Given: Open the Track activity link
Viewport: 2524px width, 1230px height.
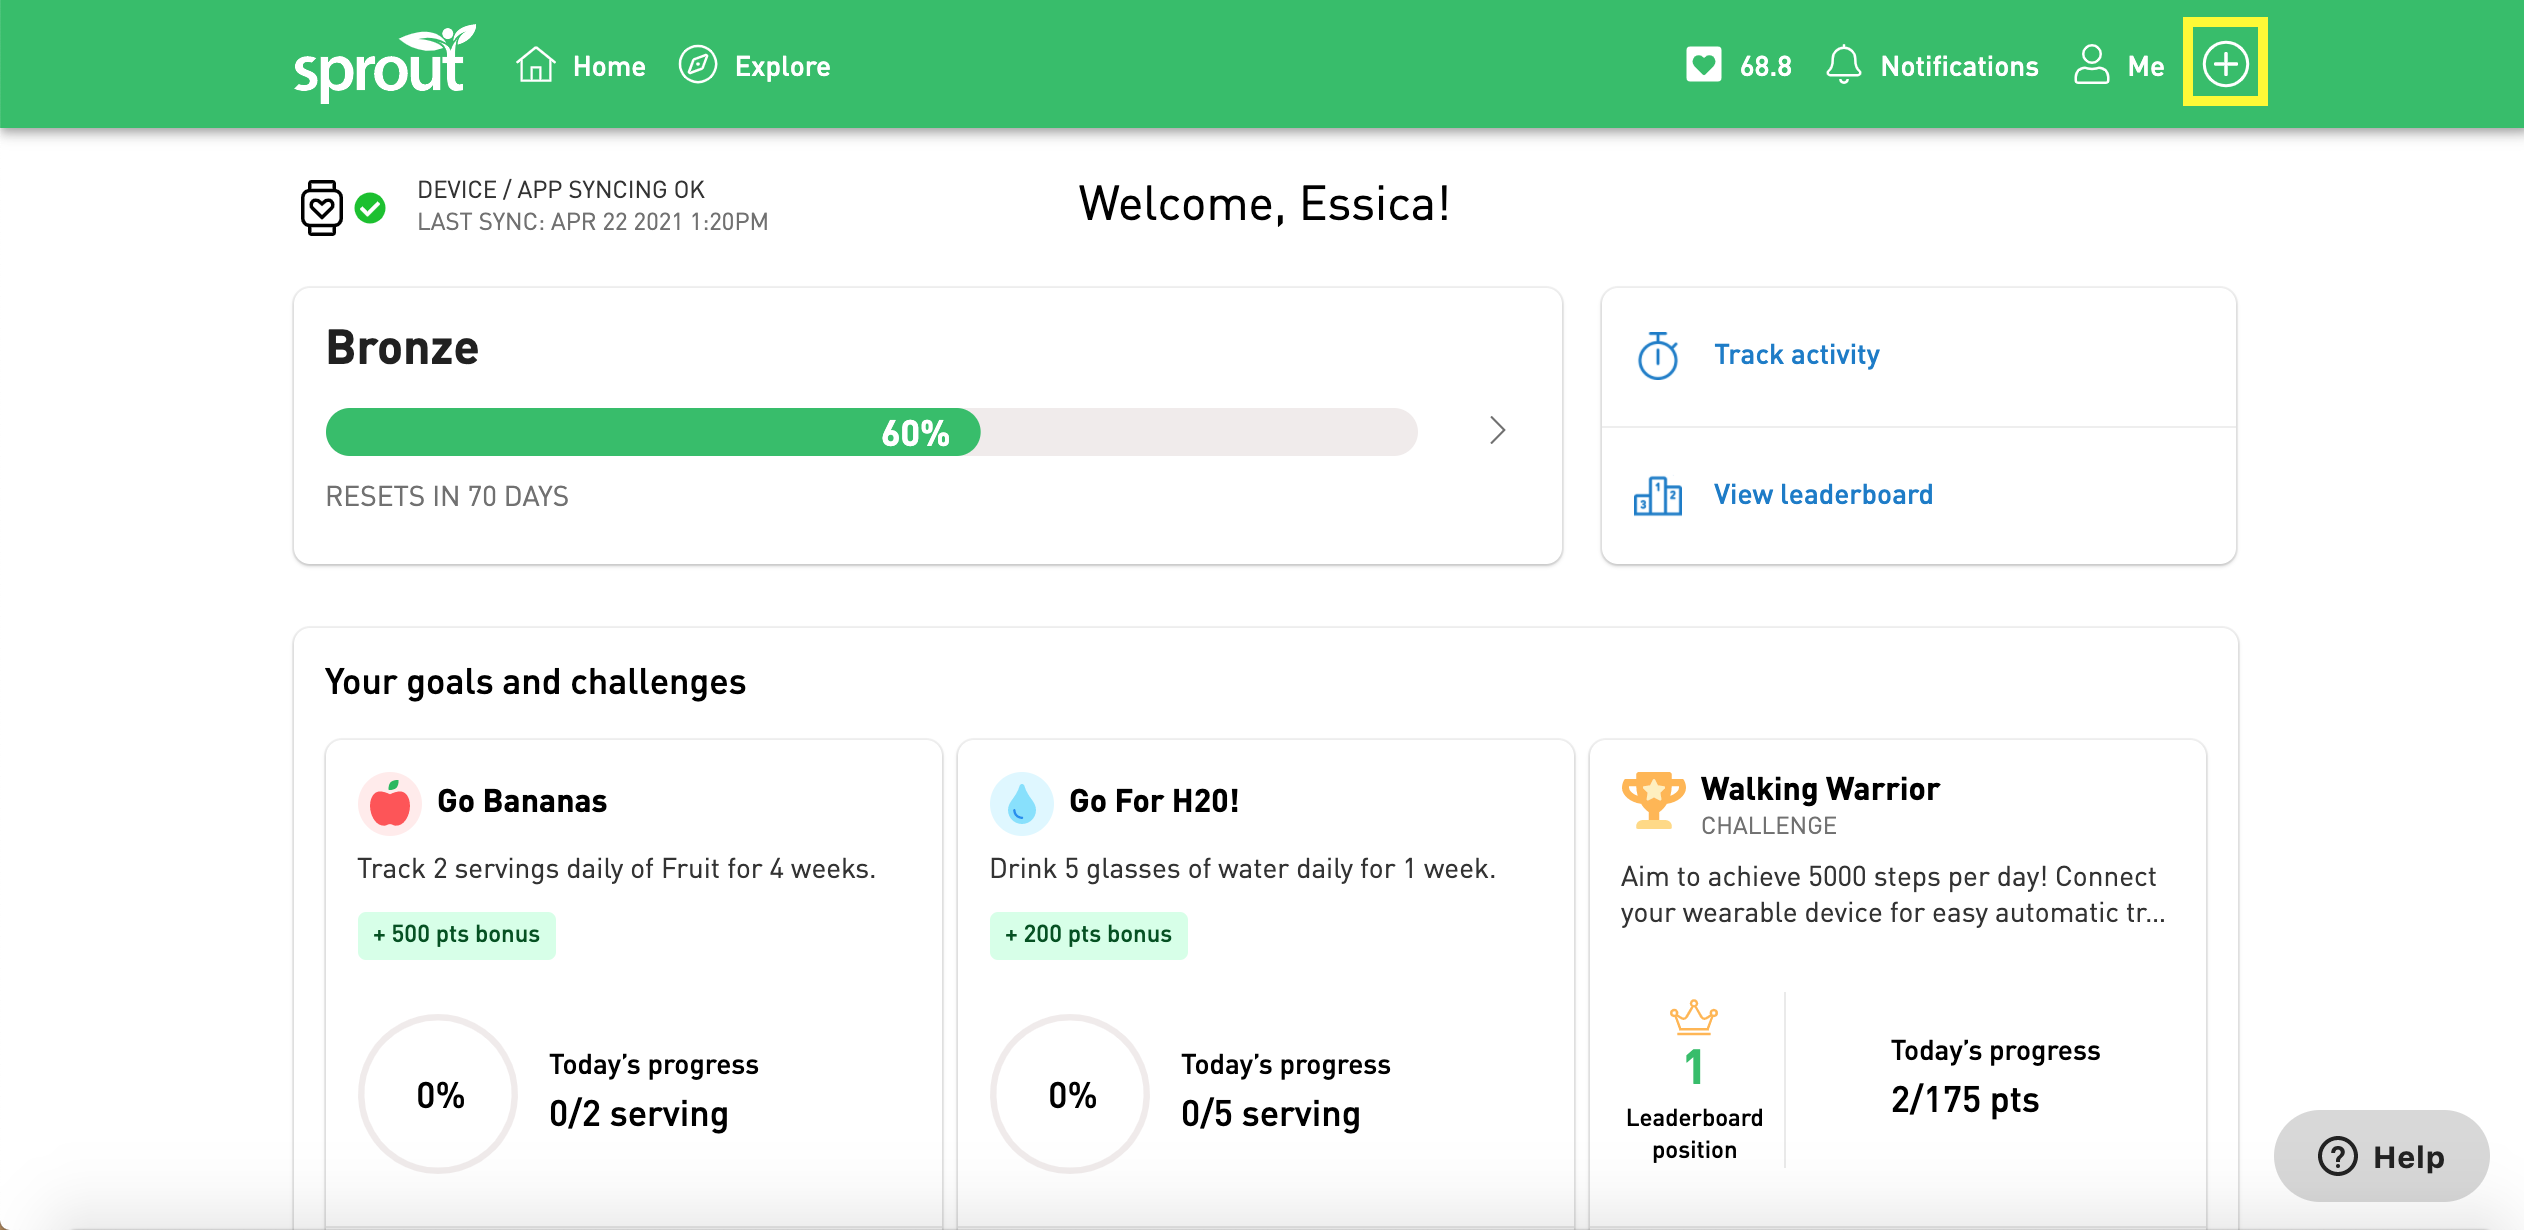Looking at the screenshot, I should coord(1797,355).
